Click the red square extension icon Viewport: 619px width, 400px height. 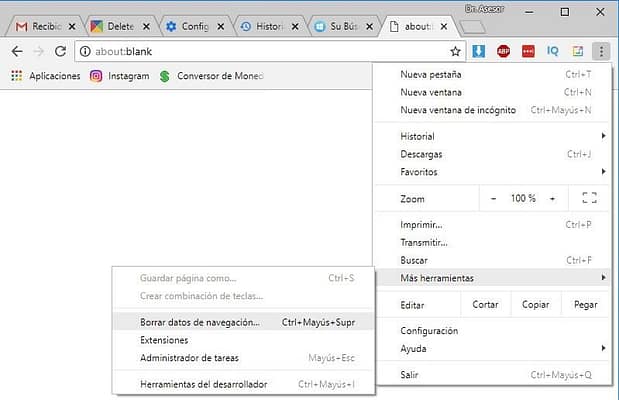(x=528, y=51)
